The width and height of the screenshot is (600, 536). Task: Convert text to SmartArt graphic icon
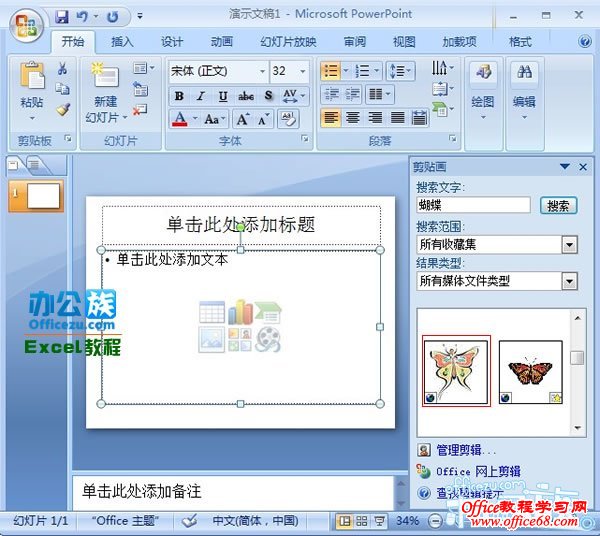coord(442,110)
